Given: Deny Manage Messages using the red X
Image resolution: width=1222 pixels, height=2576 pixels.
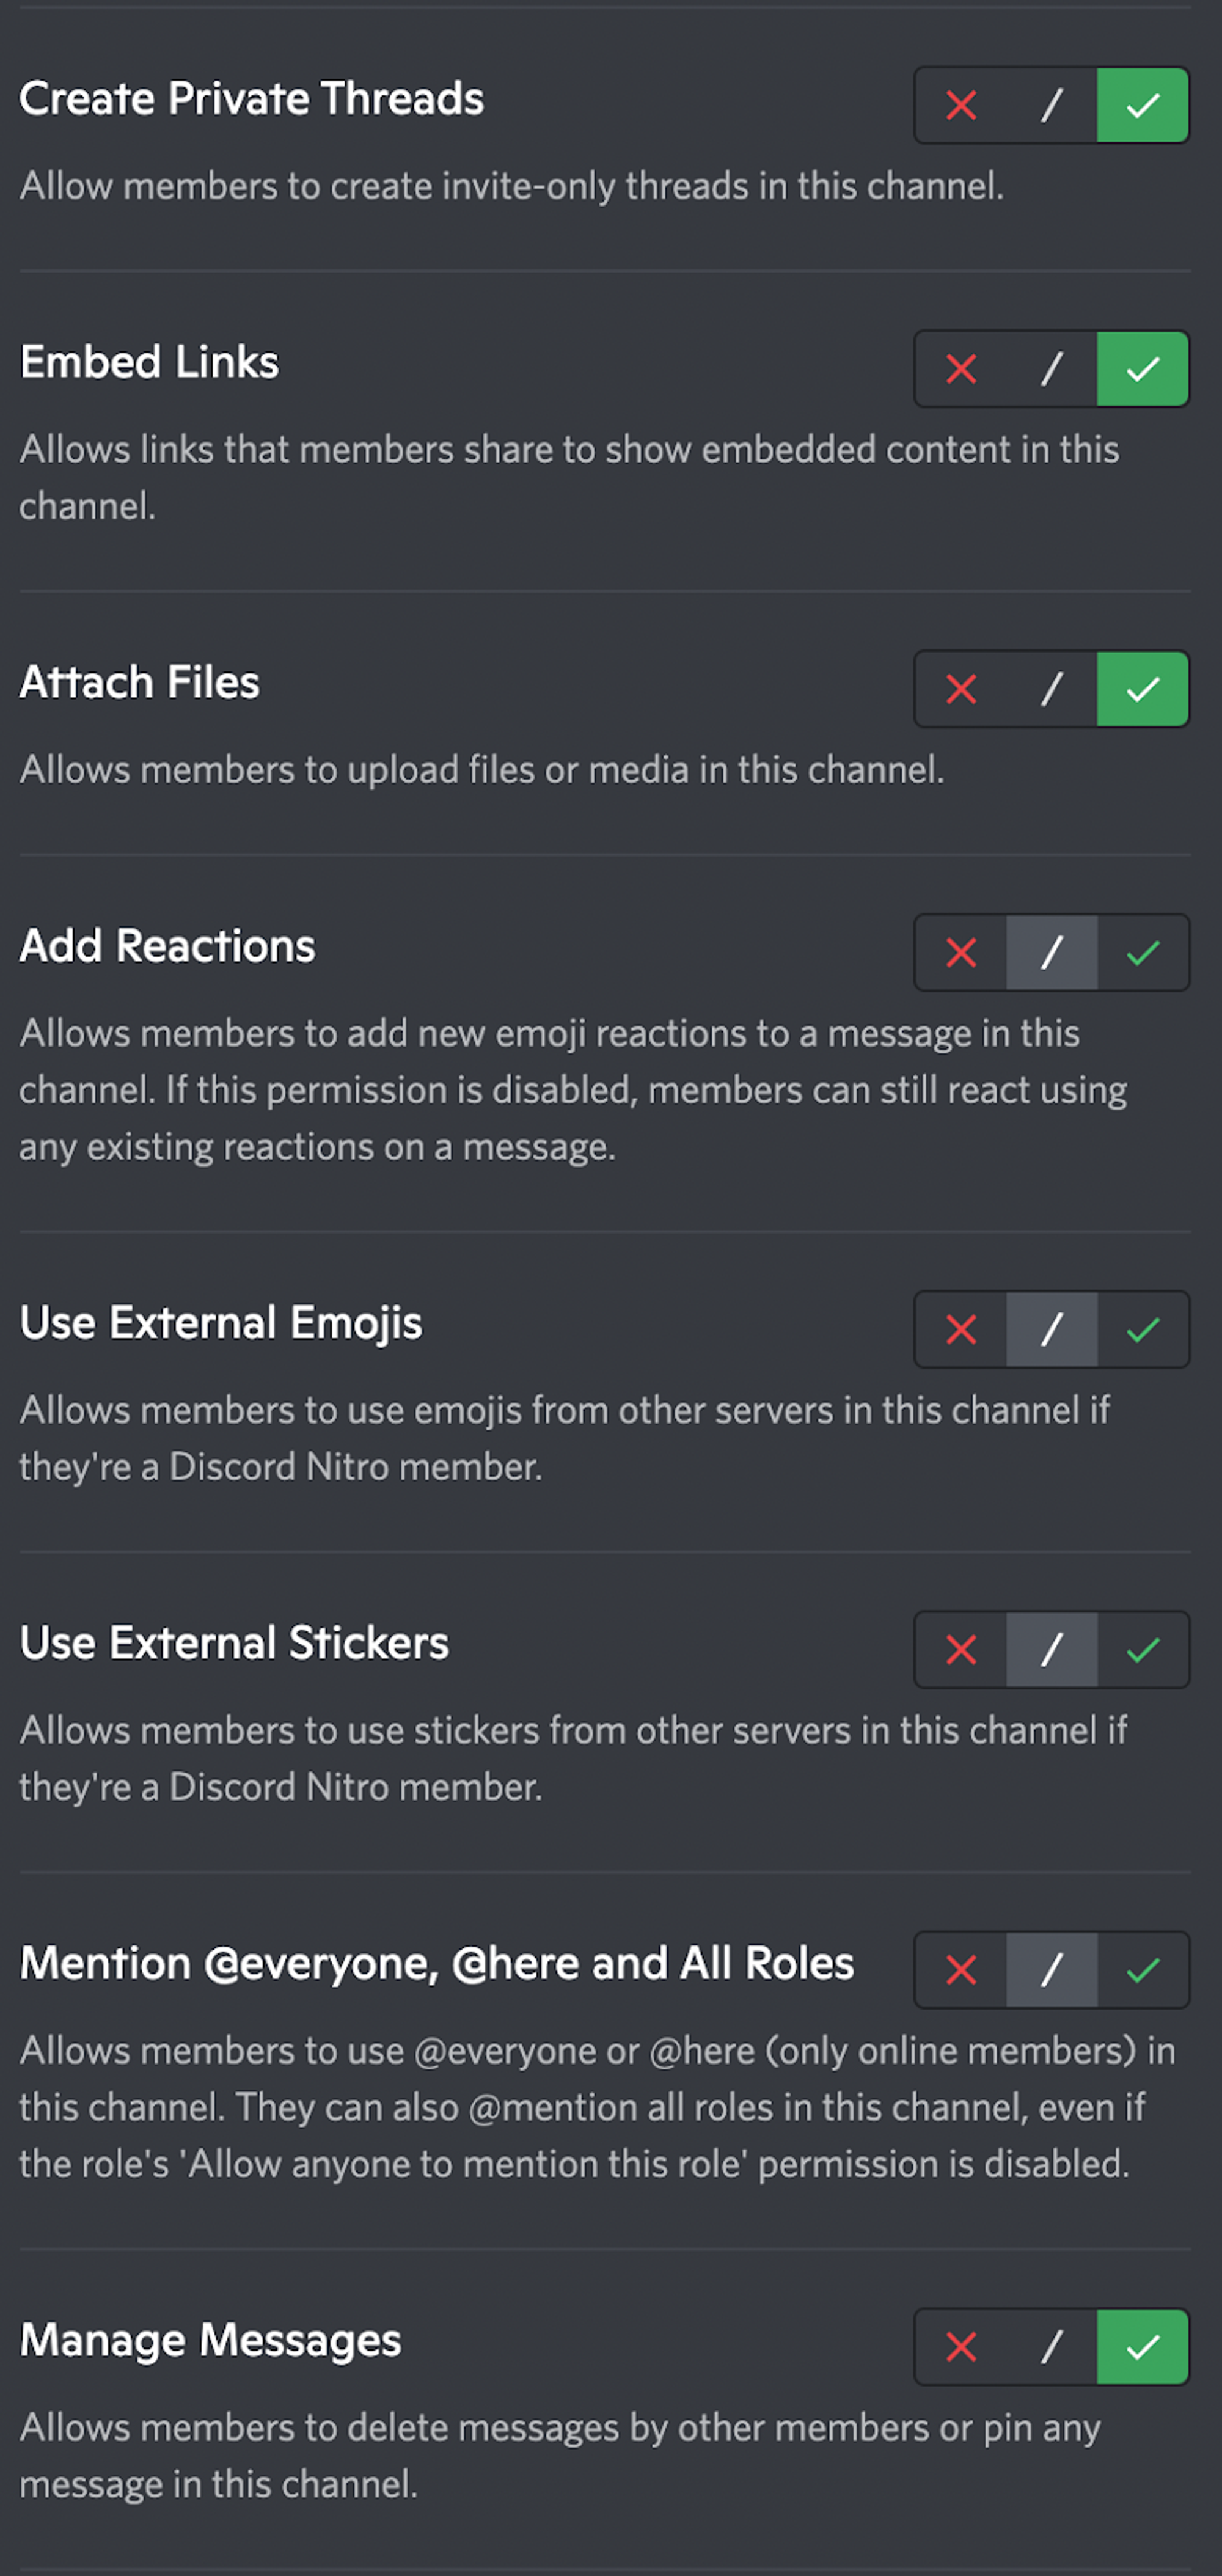Looking at the screenshot, I should (961, 2347).
